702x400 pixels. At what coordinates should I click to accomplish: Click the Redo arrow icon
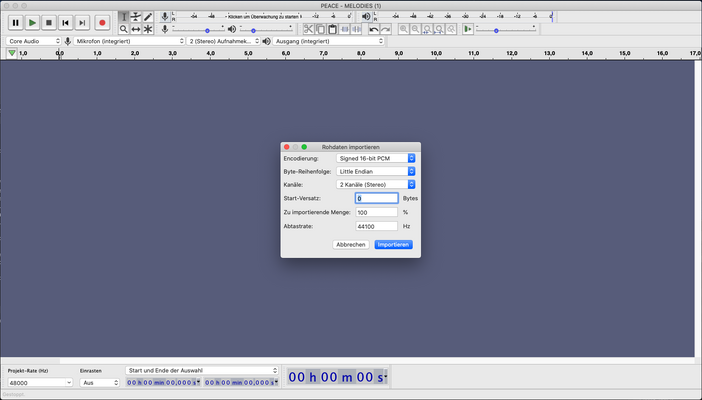(385, 29)
